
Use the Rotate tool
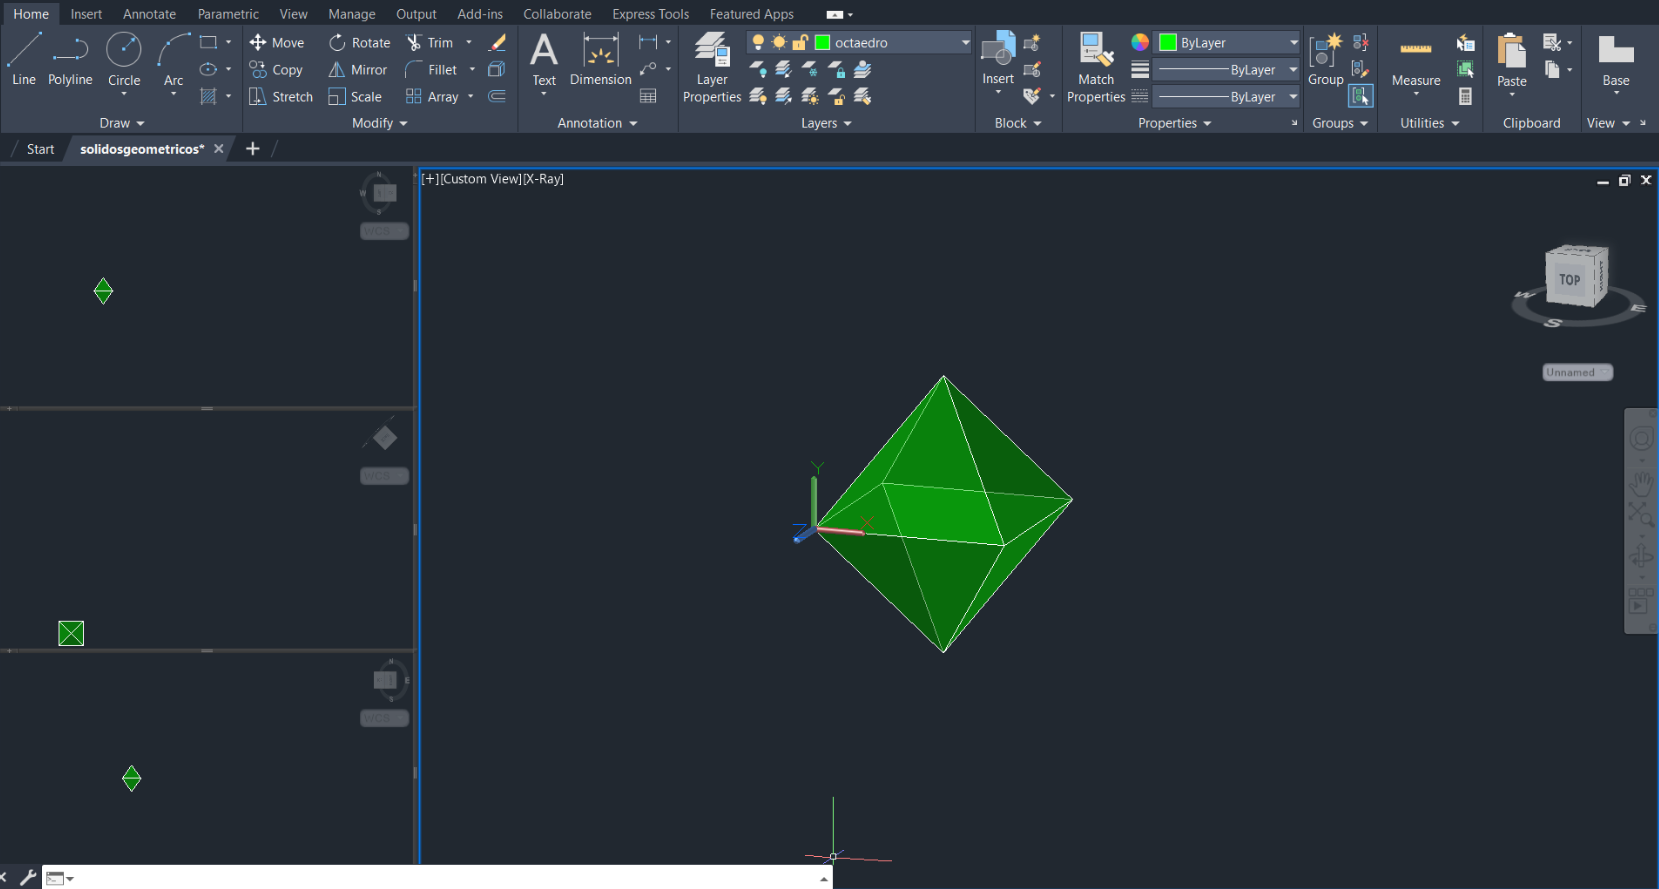[x=359, y=42]
